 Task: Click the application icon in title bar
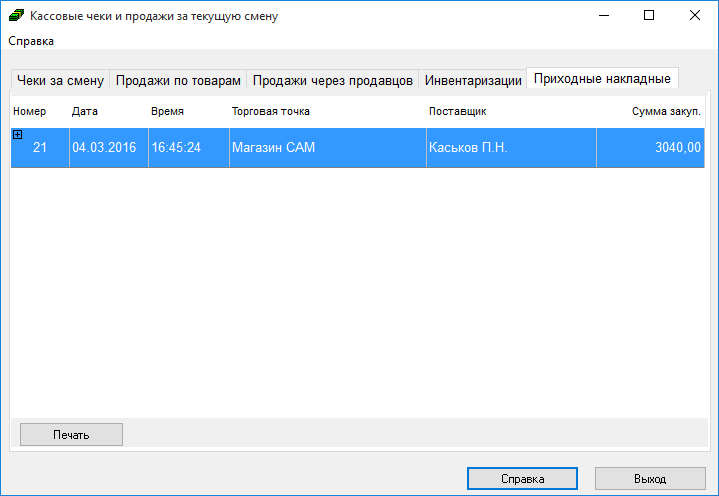tap(17, 16)
